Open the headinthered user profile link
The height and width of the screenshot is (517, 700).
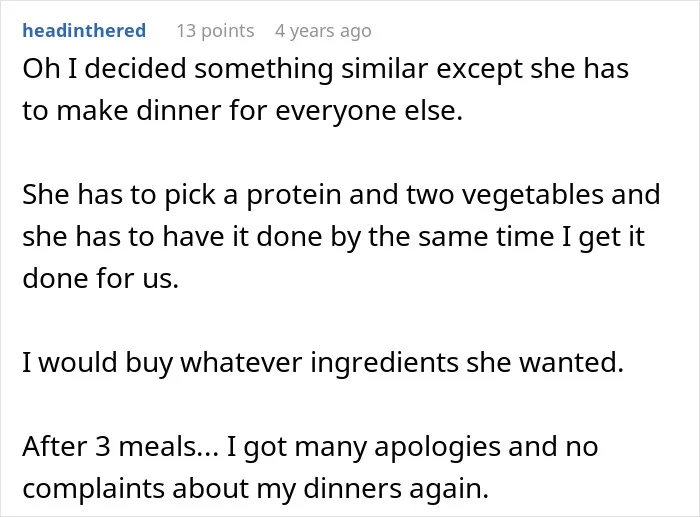click(x=84, y=30)
